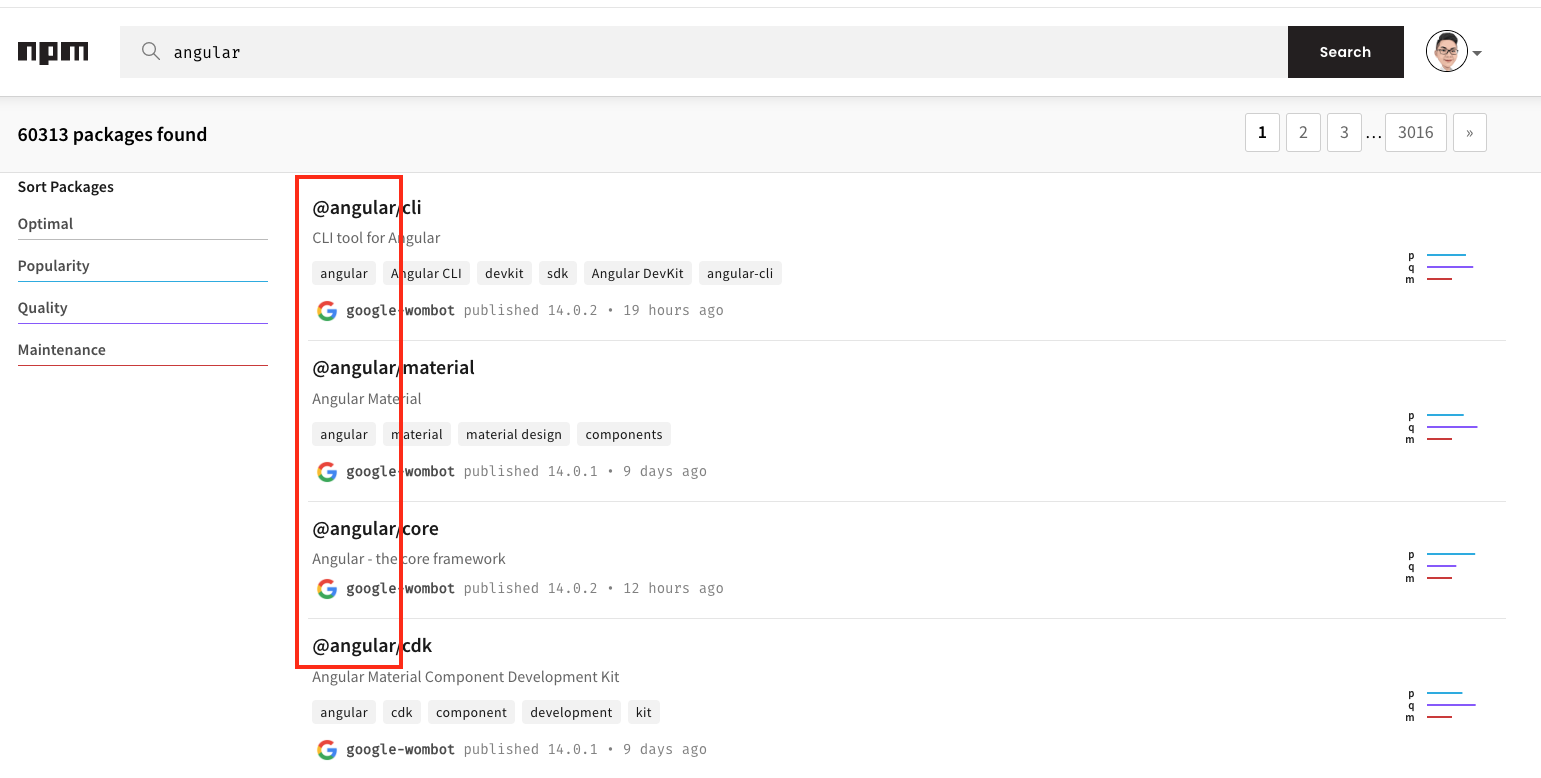Click the components keyword tag
Screen dimensions: 1541x778
624,434
